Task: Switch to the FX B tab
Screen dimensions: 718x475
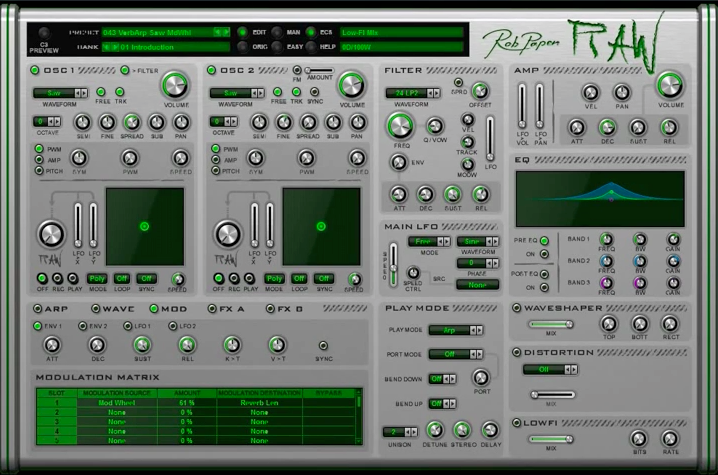Action: pyautogui.click(x=284, y=309)
